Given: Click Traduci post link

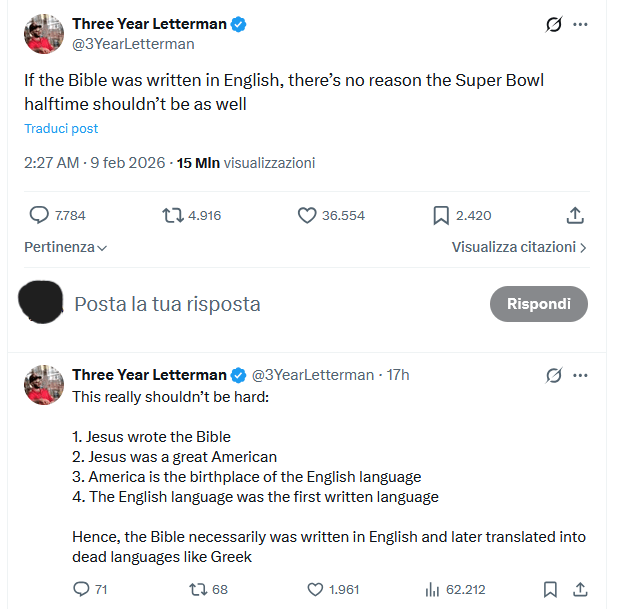Looking at the screenshot, I should coord(61,129).
